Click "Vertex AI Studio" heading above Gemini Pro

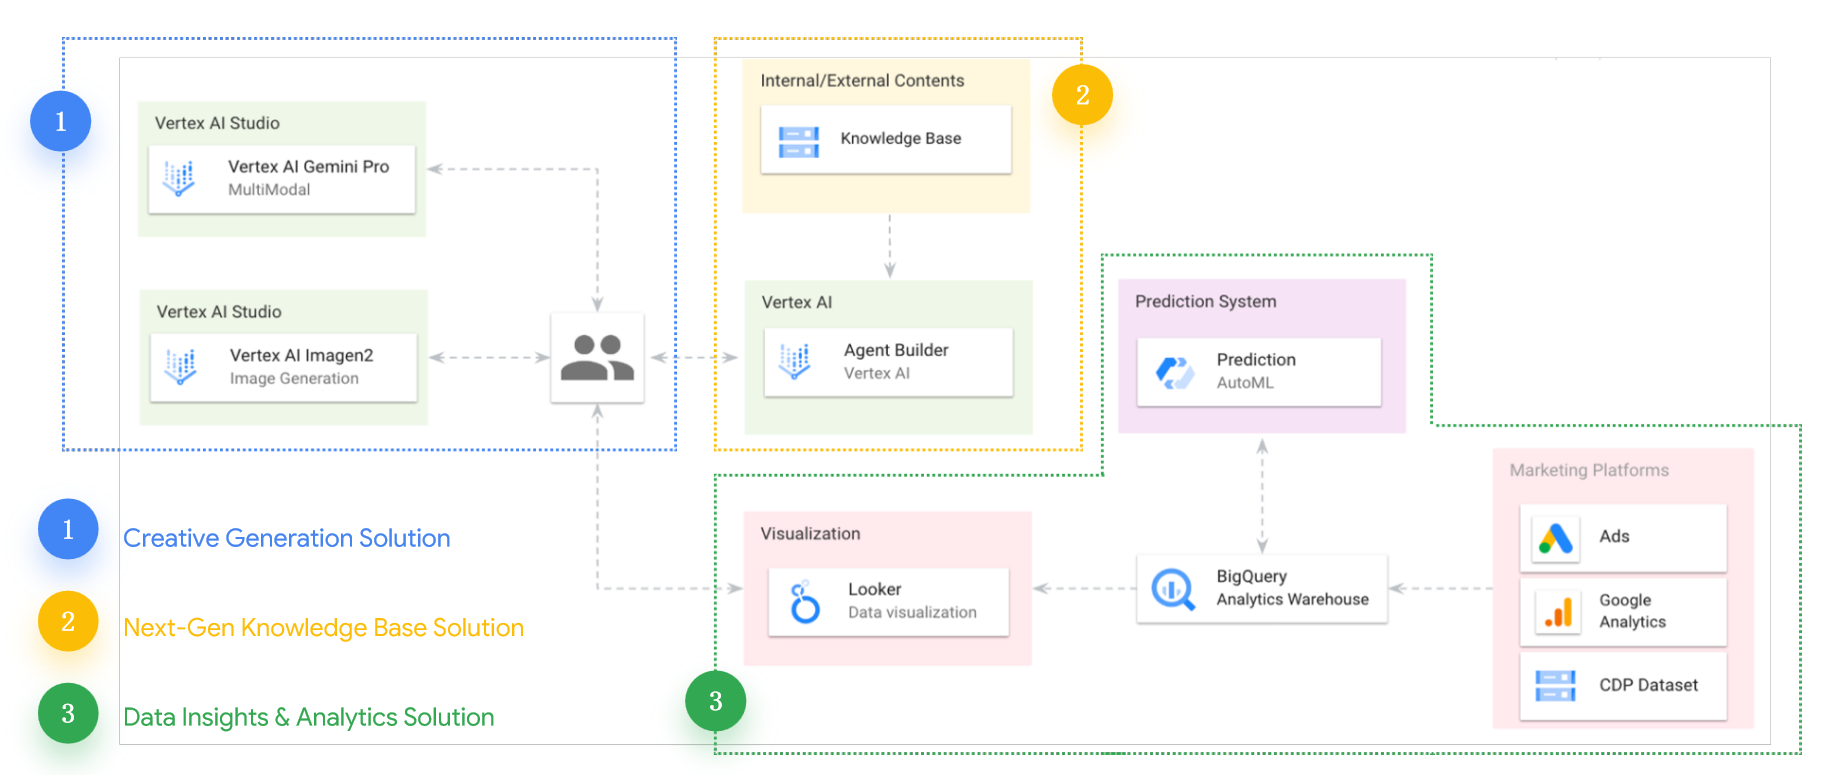217,123
